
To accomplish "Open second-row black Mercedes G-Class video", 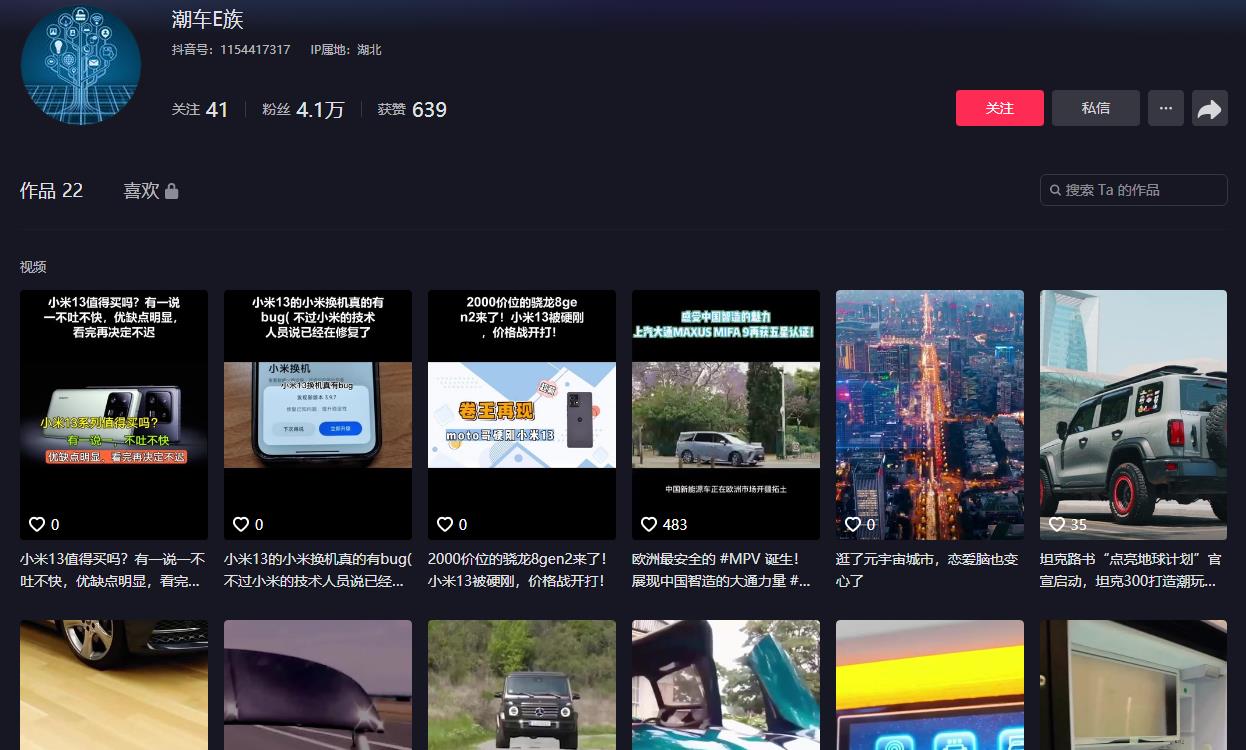I will [x=522, y=685].
